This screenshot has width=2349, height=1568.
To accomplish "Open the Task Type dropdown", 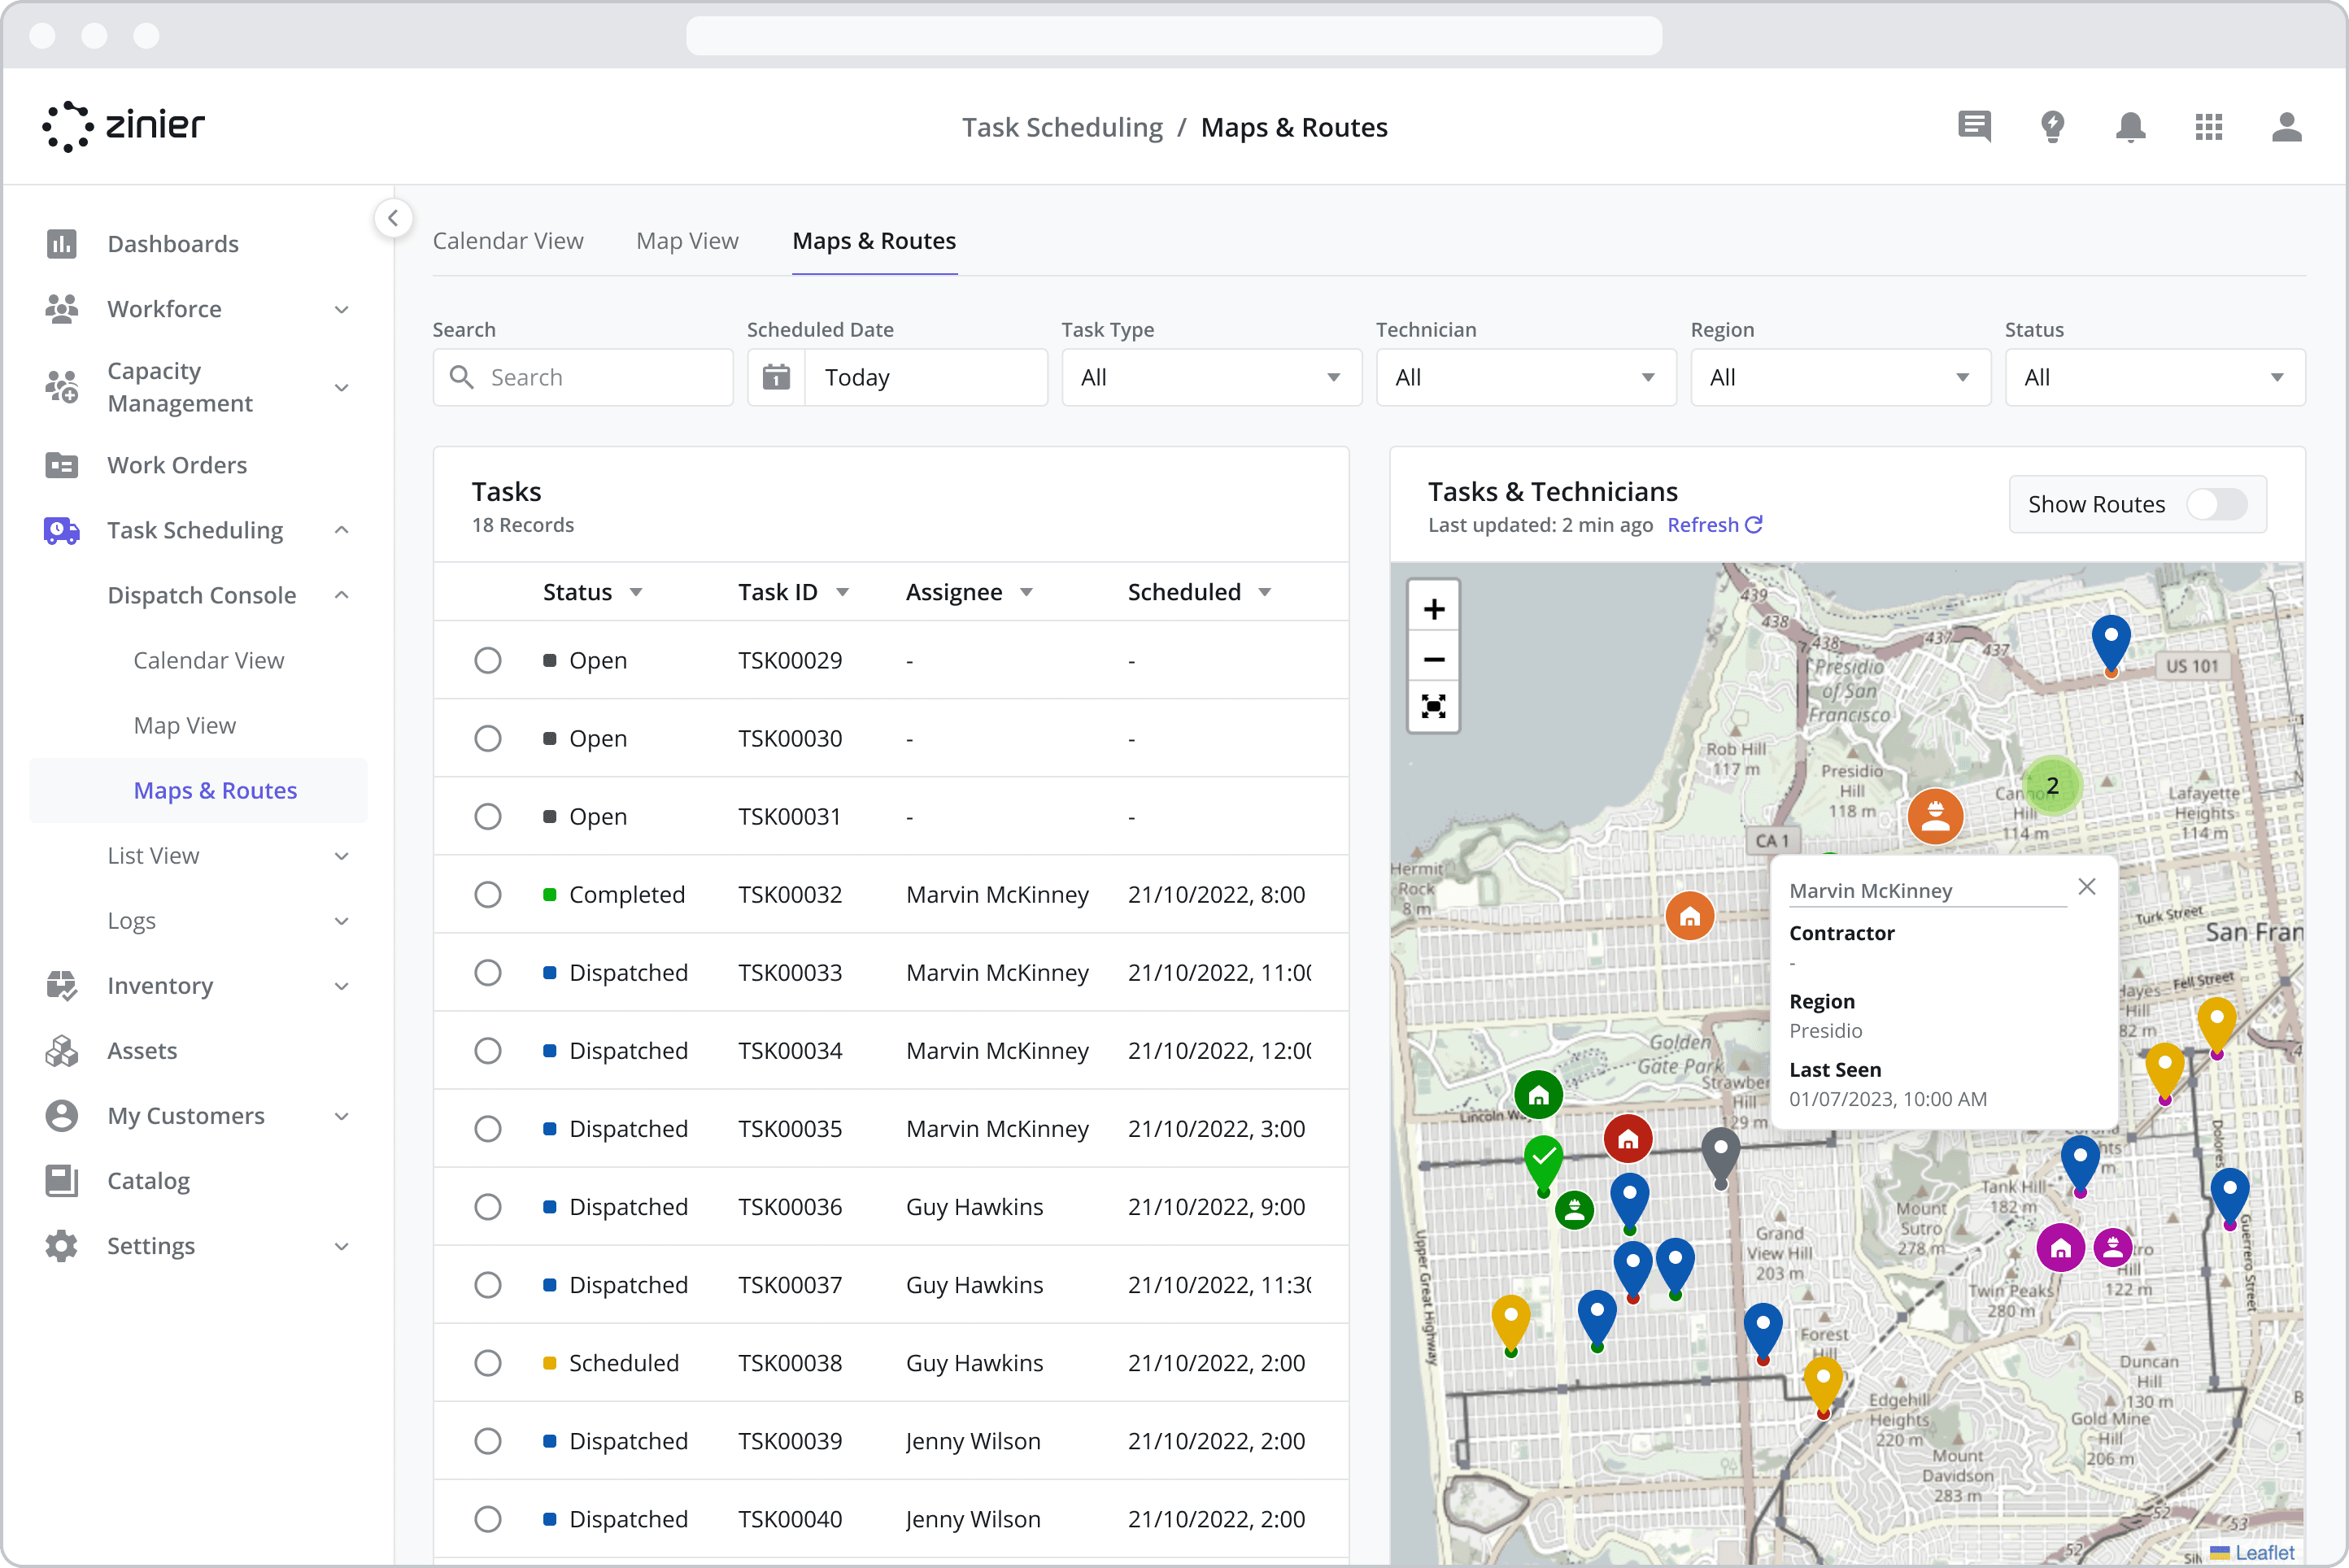I will [x=1211, y=377].
